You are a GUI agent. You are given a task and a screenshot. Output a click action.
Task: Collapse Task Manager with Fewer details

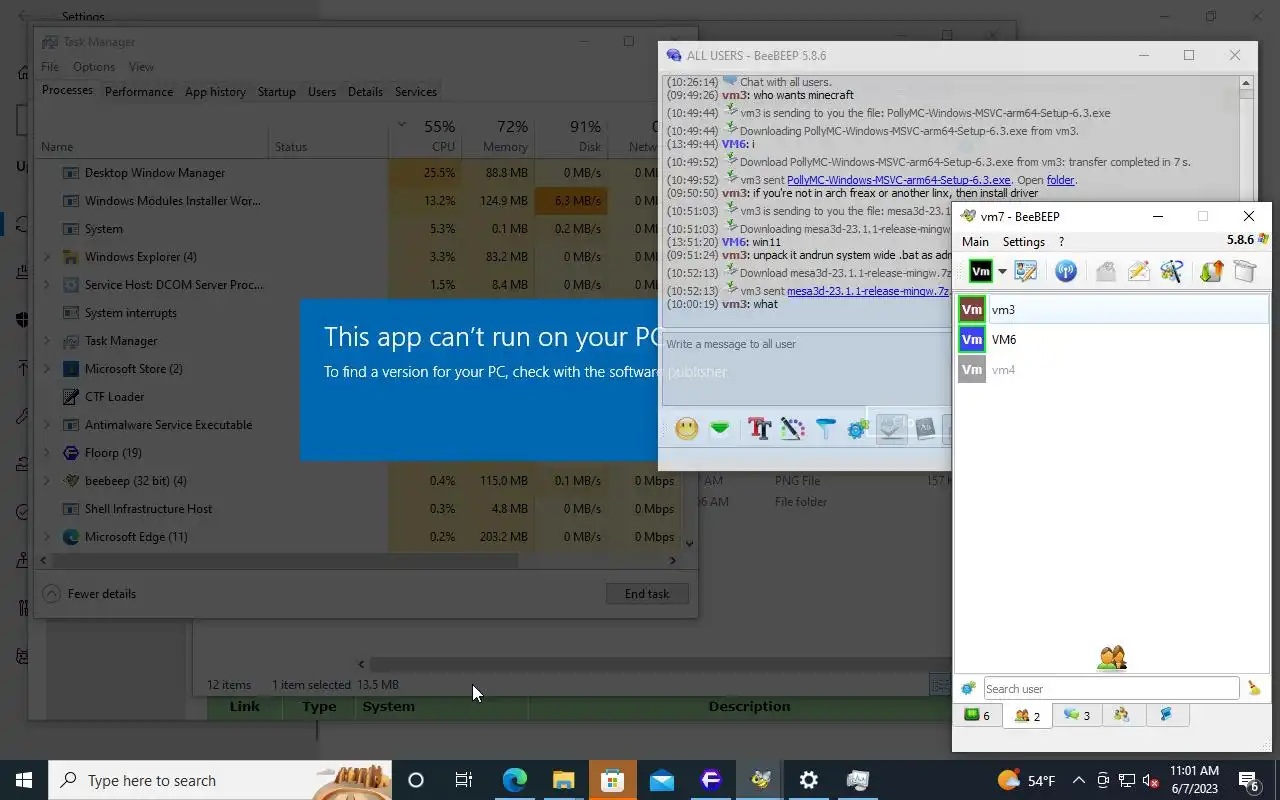(90, 594)
